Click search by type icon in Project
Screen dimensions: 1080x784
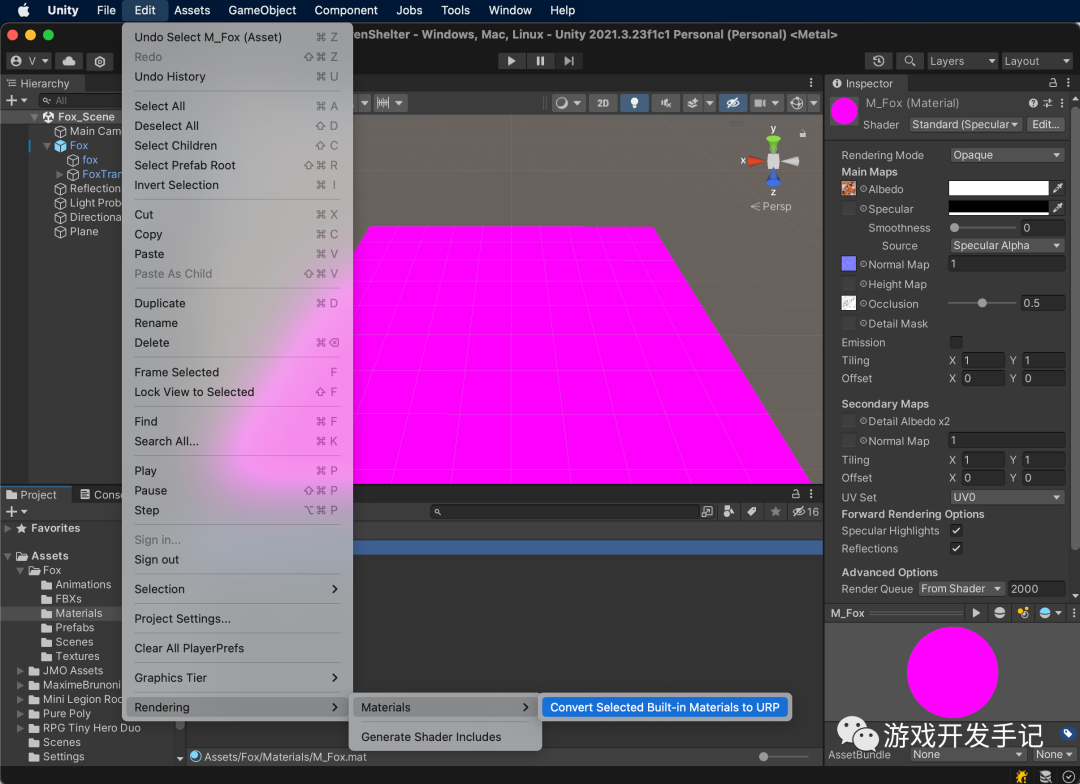coord(728,512)
